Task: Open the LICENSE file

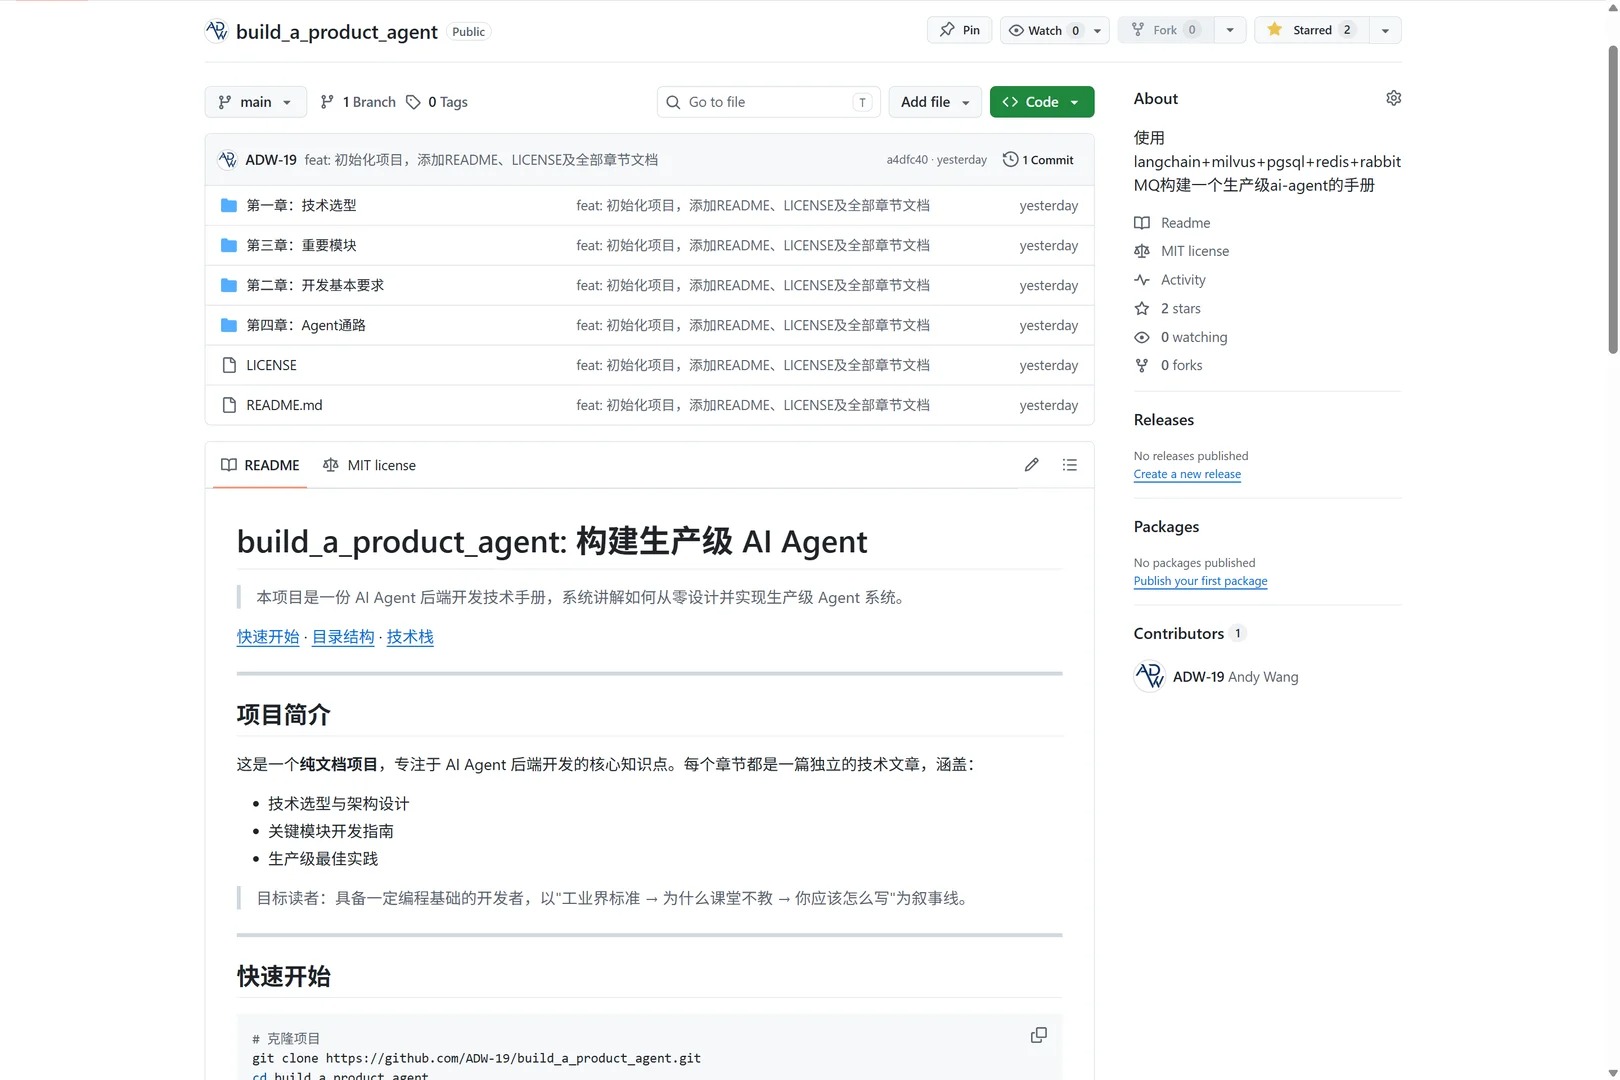Action: [271, 365]
